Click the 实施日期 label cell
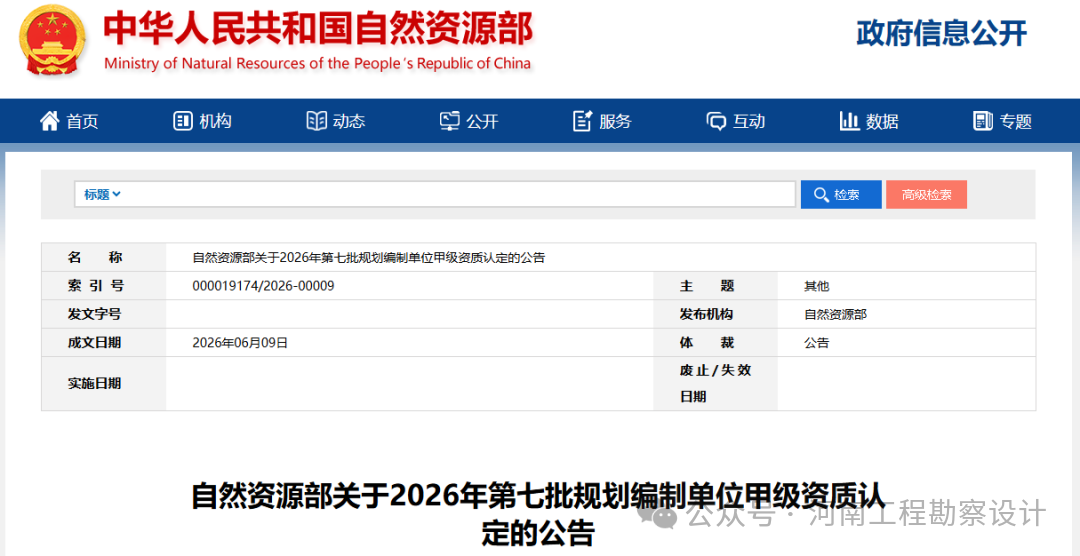Viewport: 1080px width, 556px height. (104, 384)
